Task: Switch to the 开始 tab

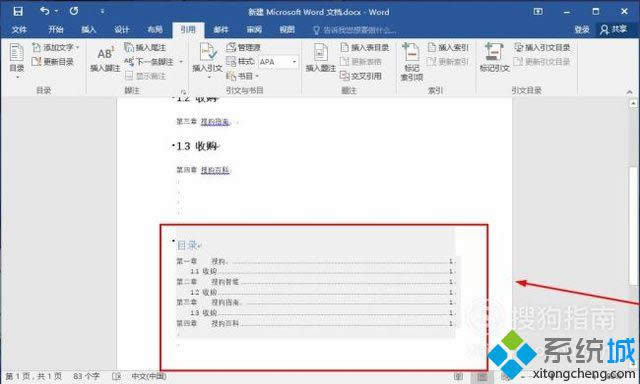Action: pyautogui.click(x=56, y=29)
